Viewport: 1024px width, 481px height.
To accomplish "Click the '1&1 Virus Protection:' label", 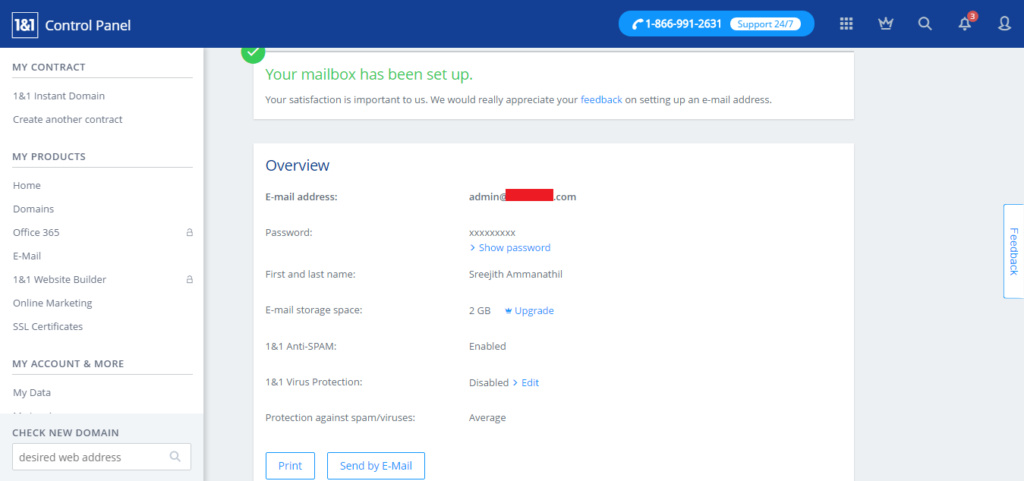I will coord(313,382).
